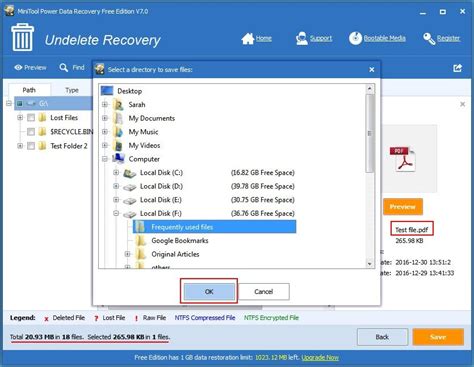Click the Undelete Recovery trash bin icon
Screen dimensions: 474x367
23,37
